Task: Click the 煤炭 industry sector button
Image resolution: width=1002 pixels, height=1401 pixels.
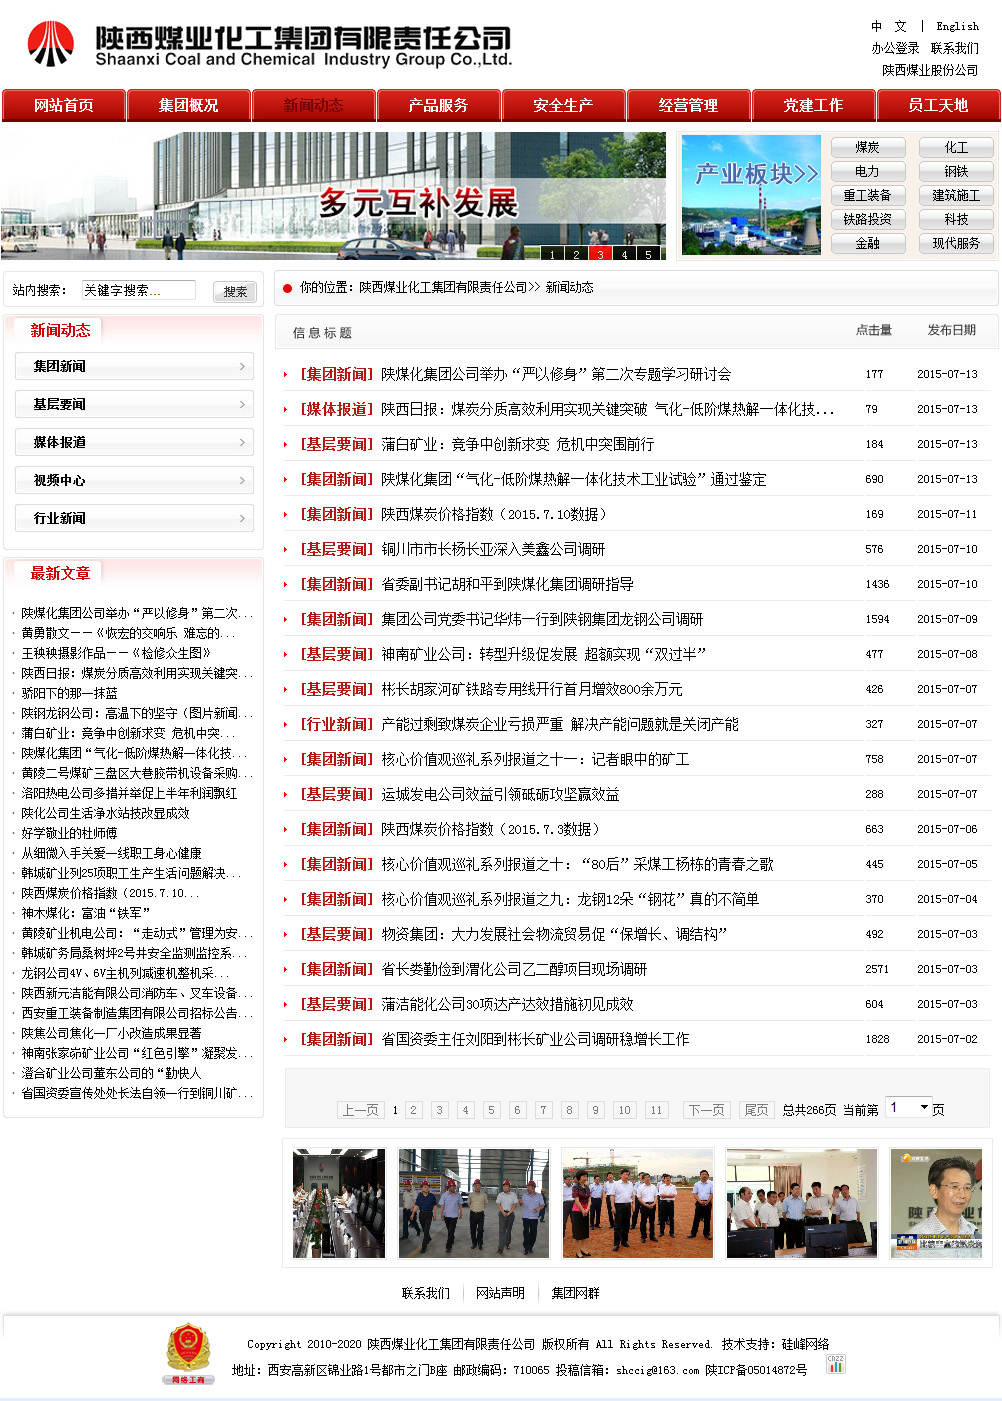Action: tap(867, 147)
